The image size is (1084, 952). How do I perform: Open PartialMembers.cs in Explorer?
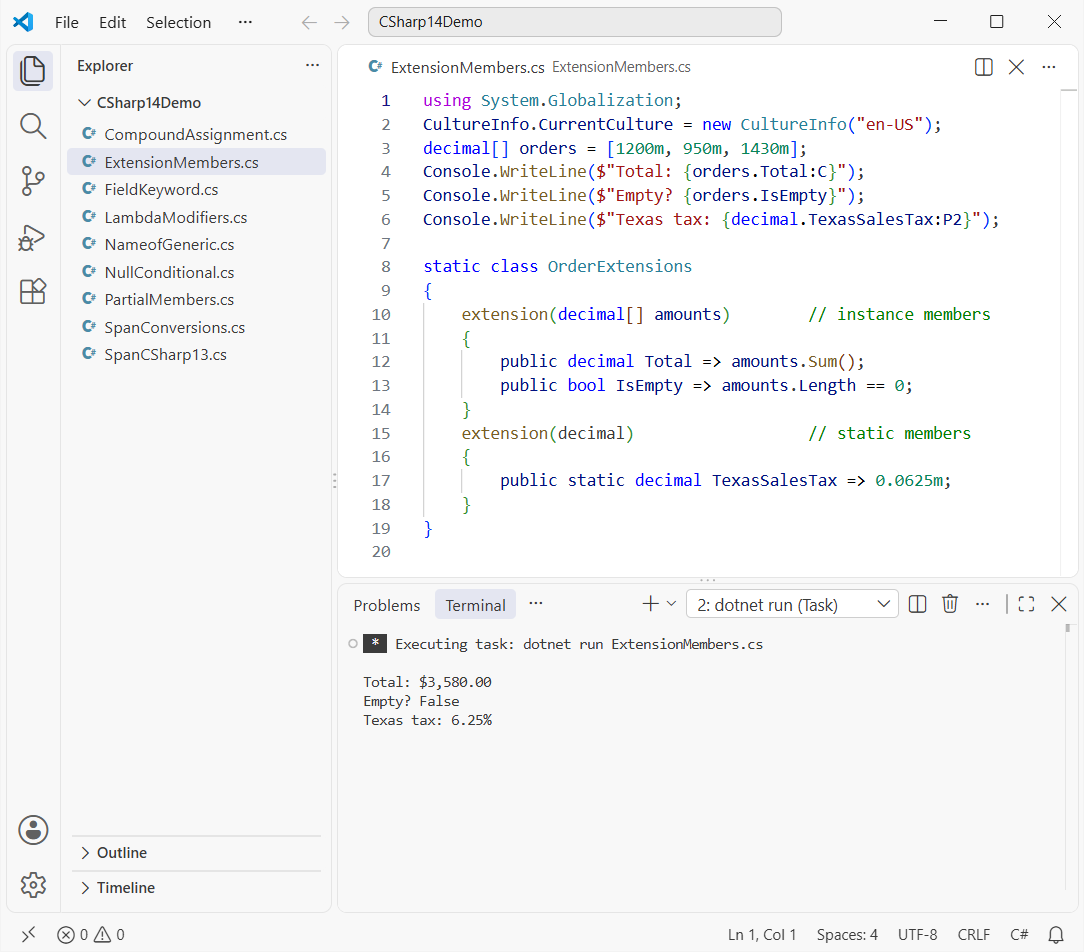(x=196, y=299)
